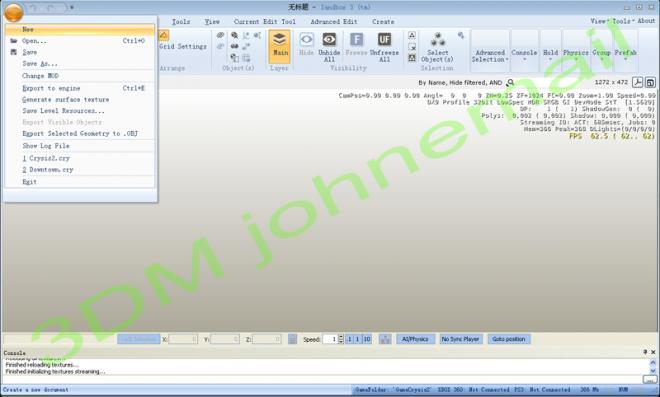Click the Freeze icon

click(356, 40)
